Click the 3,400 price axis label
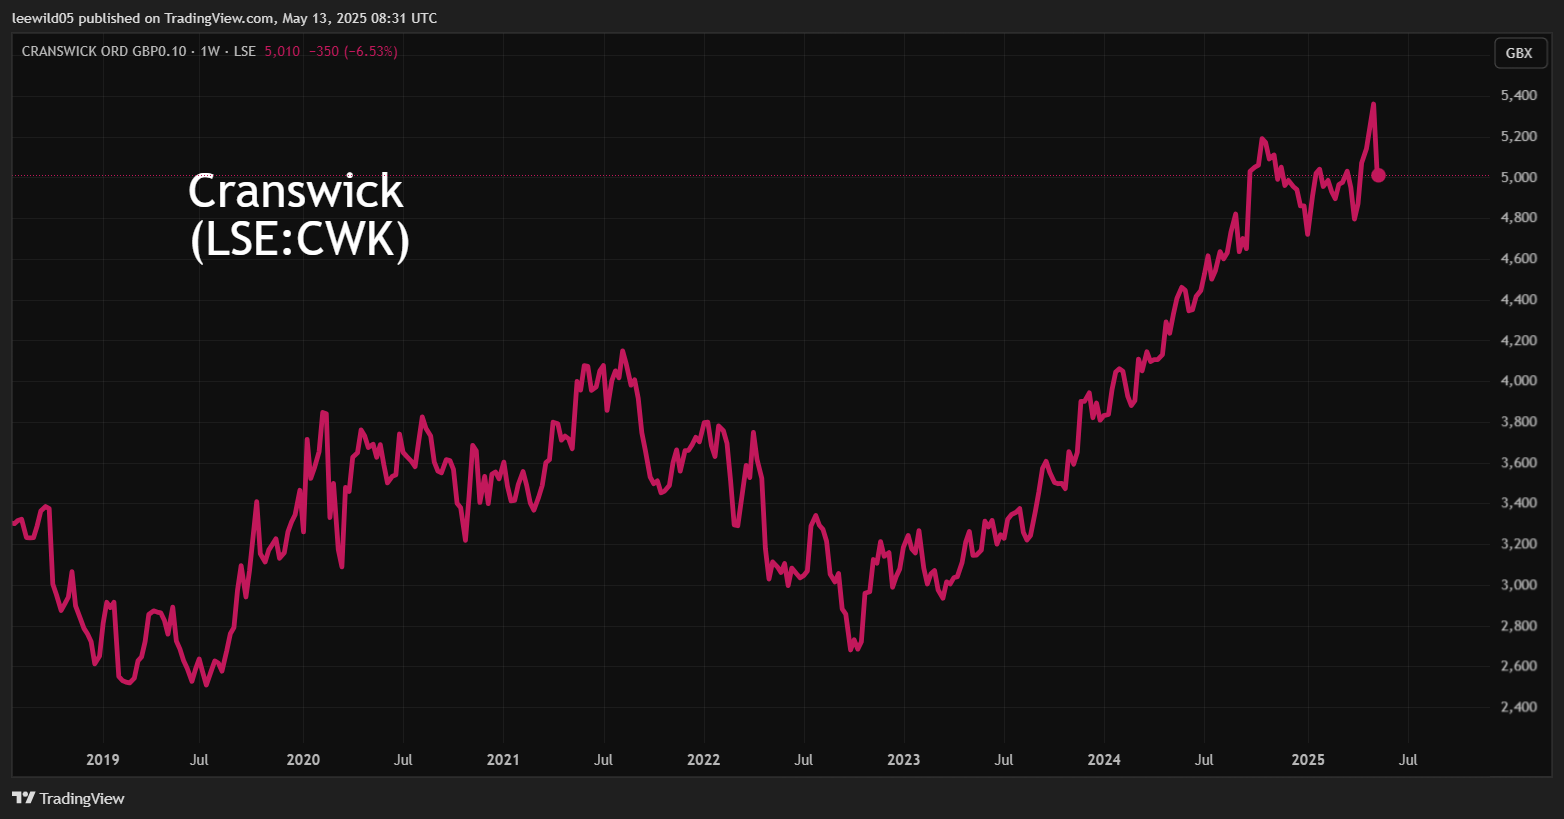Viewport: 1564px width, 819px height. coord(1519,502)
